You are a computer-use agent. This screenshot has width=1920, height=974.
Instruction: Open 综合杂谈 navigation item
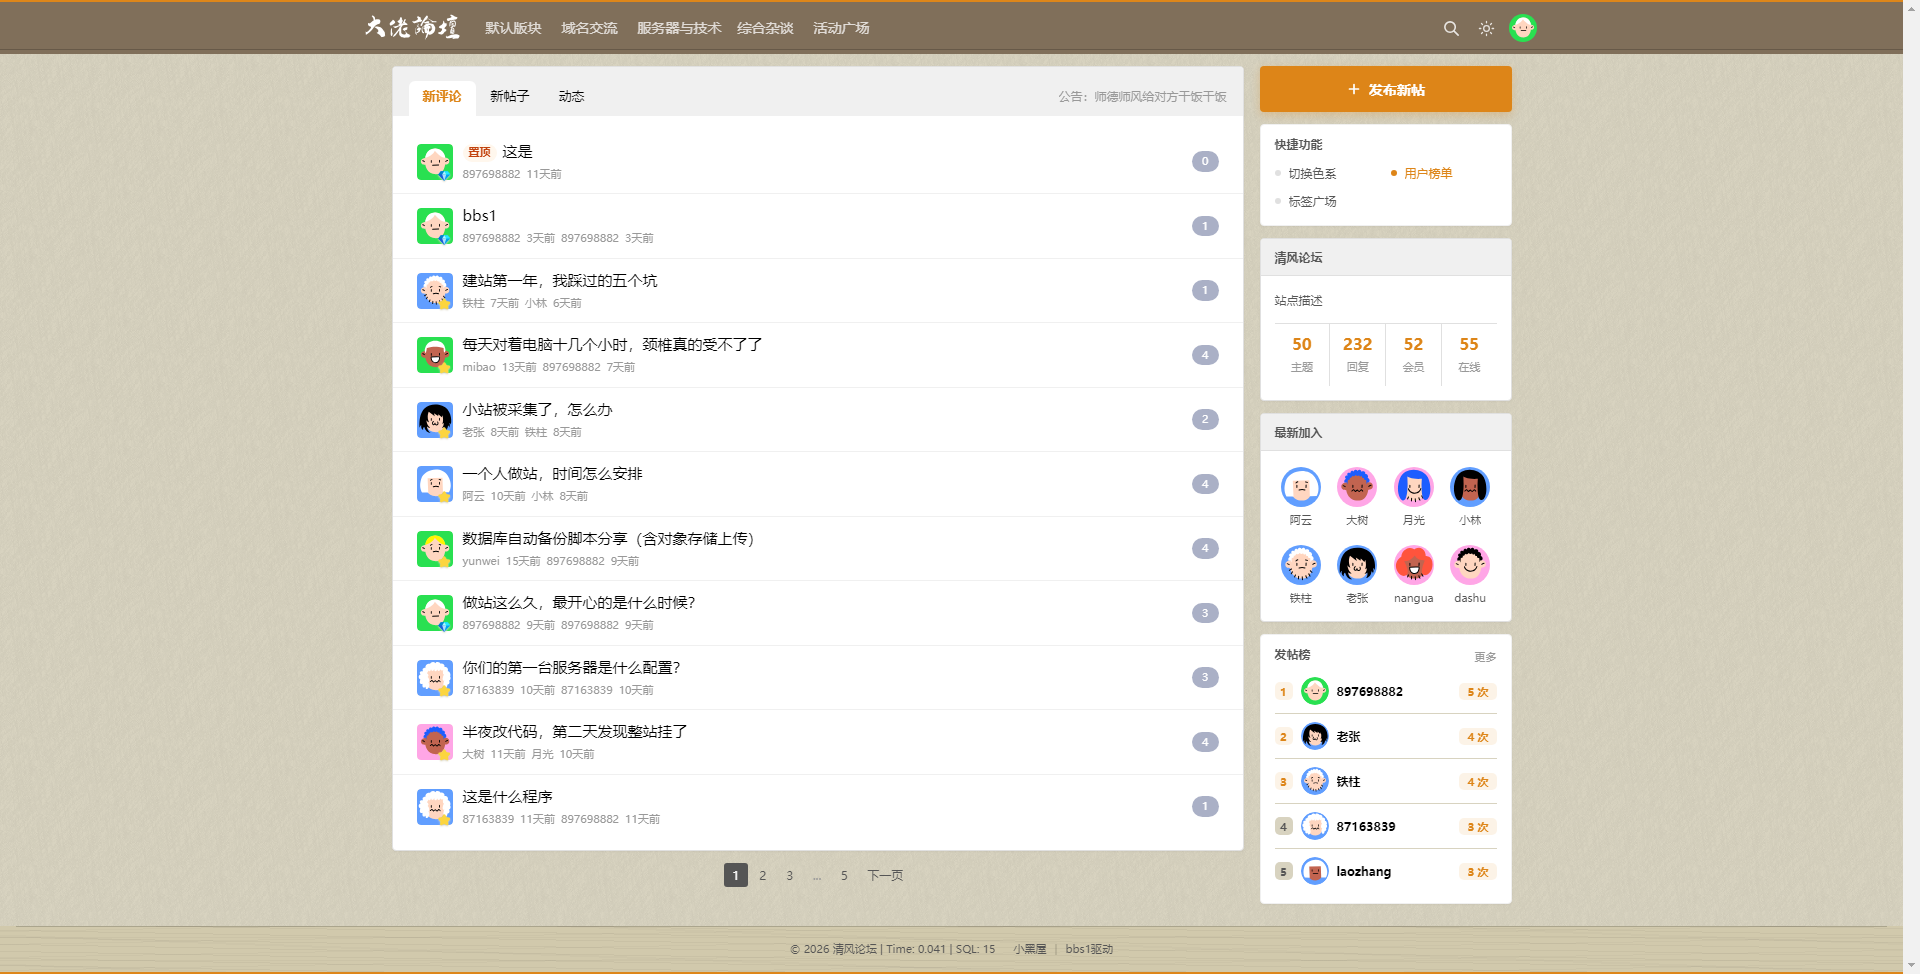tap(765, 28)
